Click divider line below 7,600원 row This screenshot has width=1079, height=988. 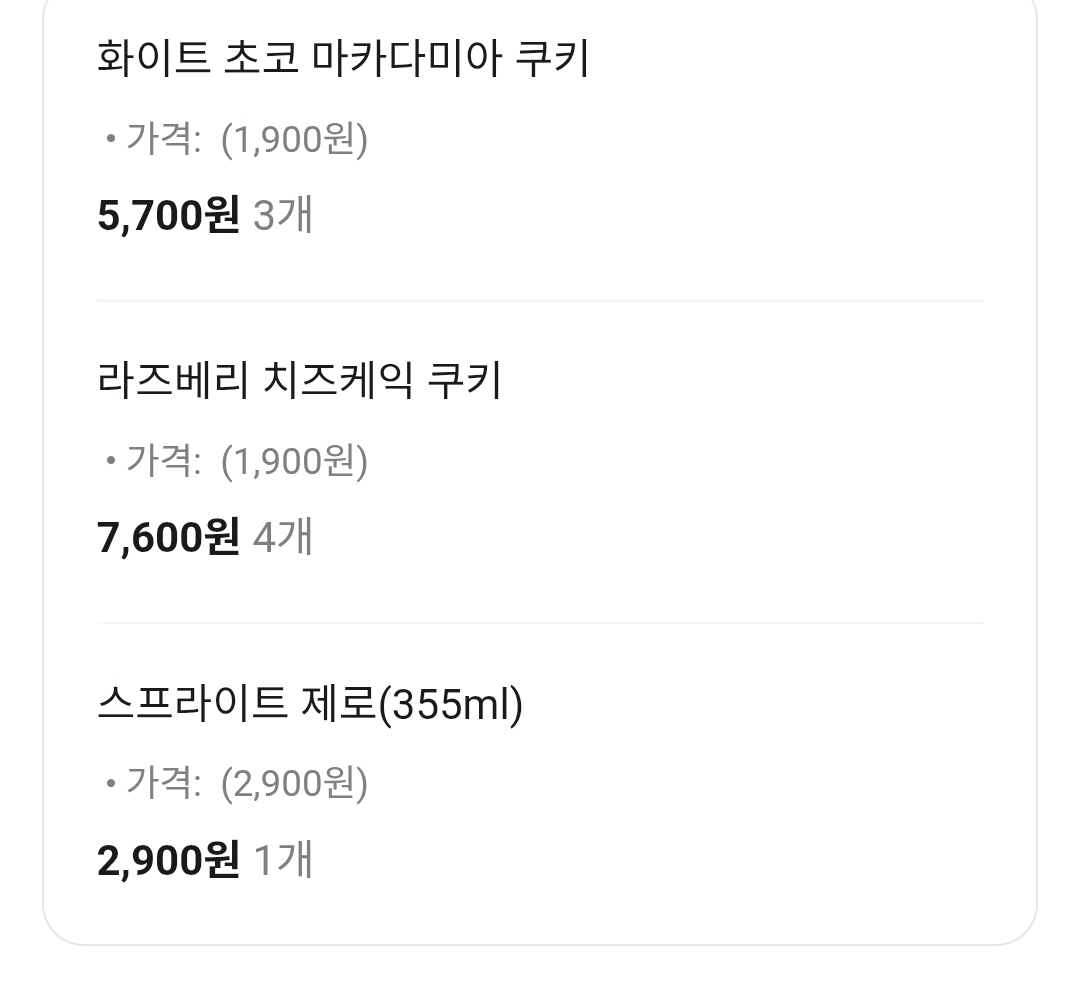(x=540, y=623)
